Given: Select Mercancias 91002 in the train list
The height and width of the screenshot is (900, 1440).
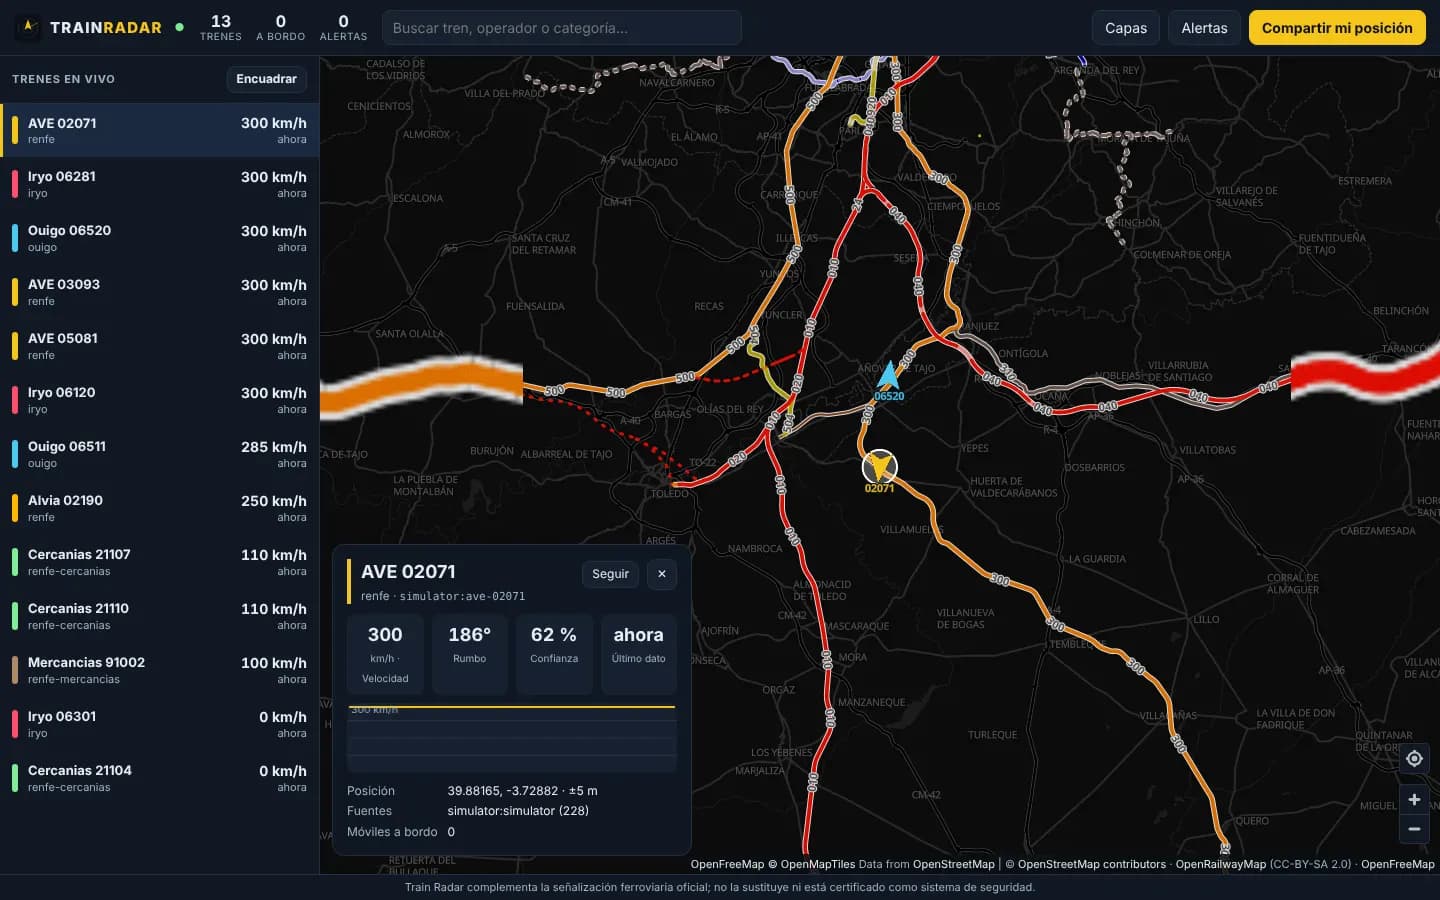Looking at the screenshot, I should [160, 670].
